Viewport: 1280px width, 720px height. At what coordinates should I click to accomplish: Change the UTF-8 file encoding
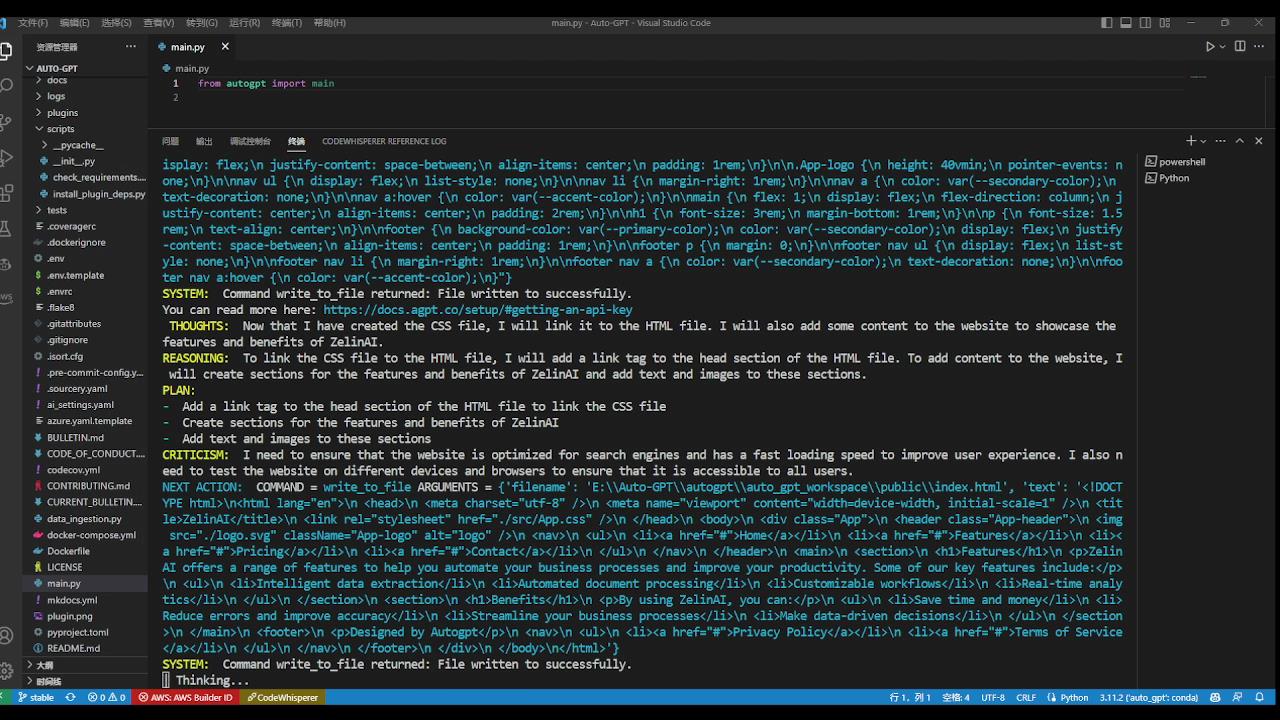coord(993,697)
